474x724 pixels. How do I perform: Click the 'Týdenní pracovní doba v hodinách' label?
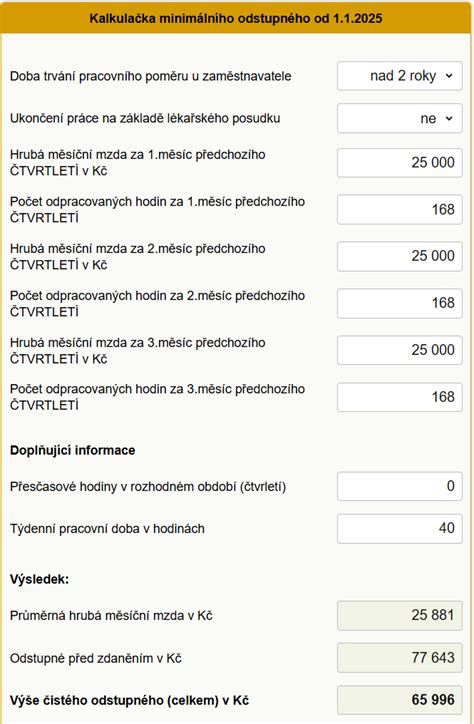pos(107,529)
